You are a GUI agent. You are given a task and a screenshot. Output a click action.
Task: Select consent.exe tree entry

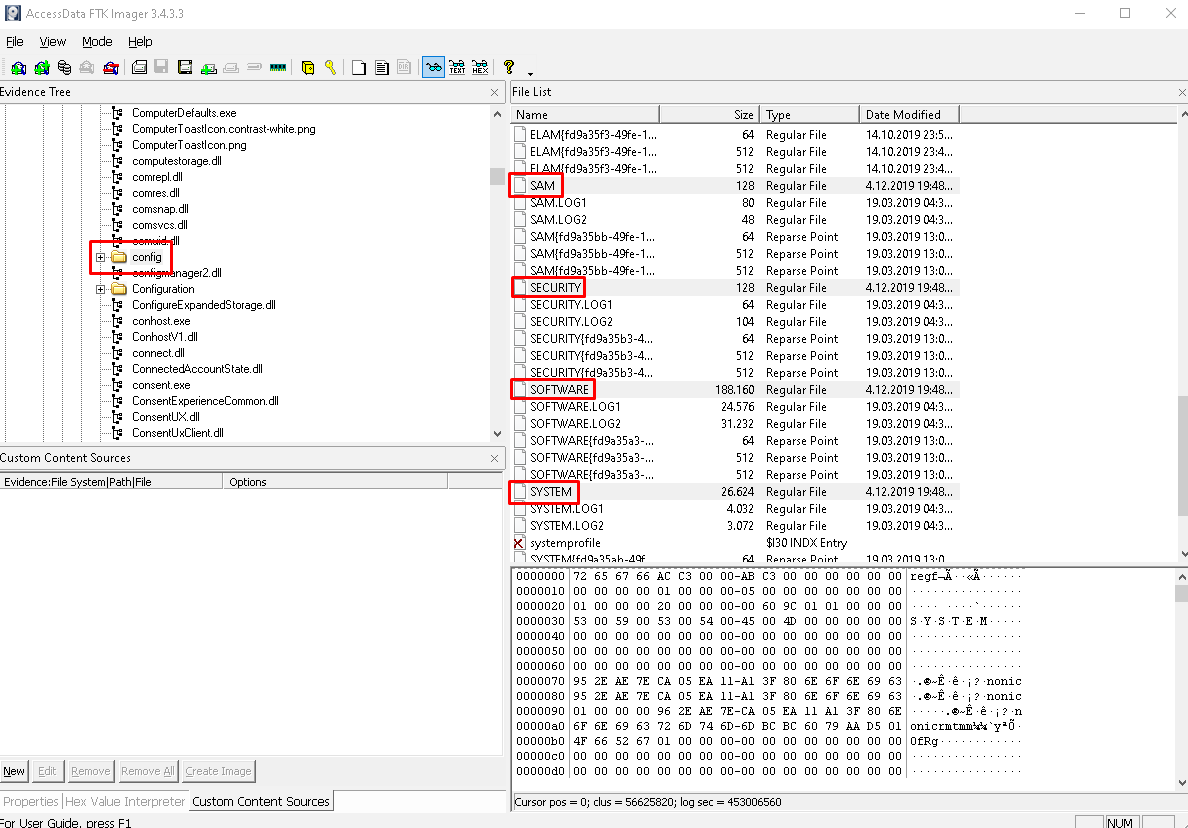click(161, 385)
